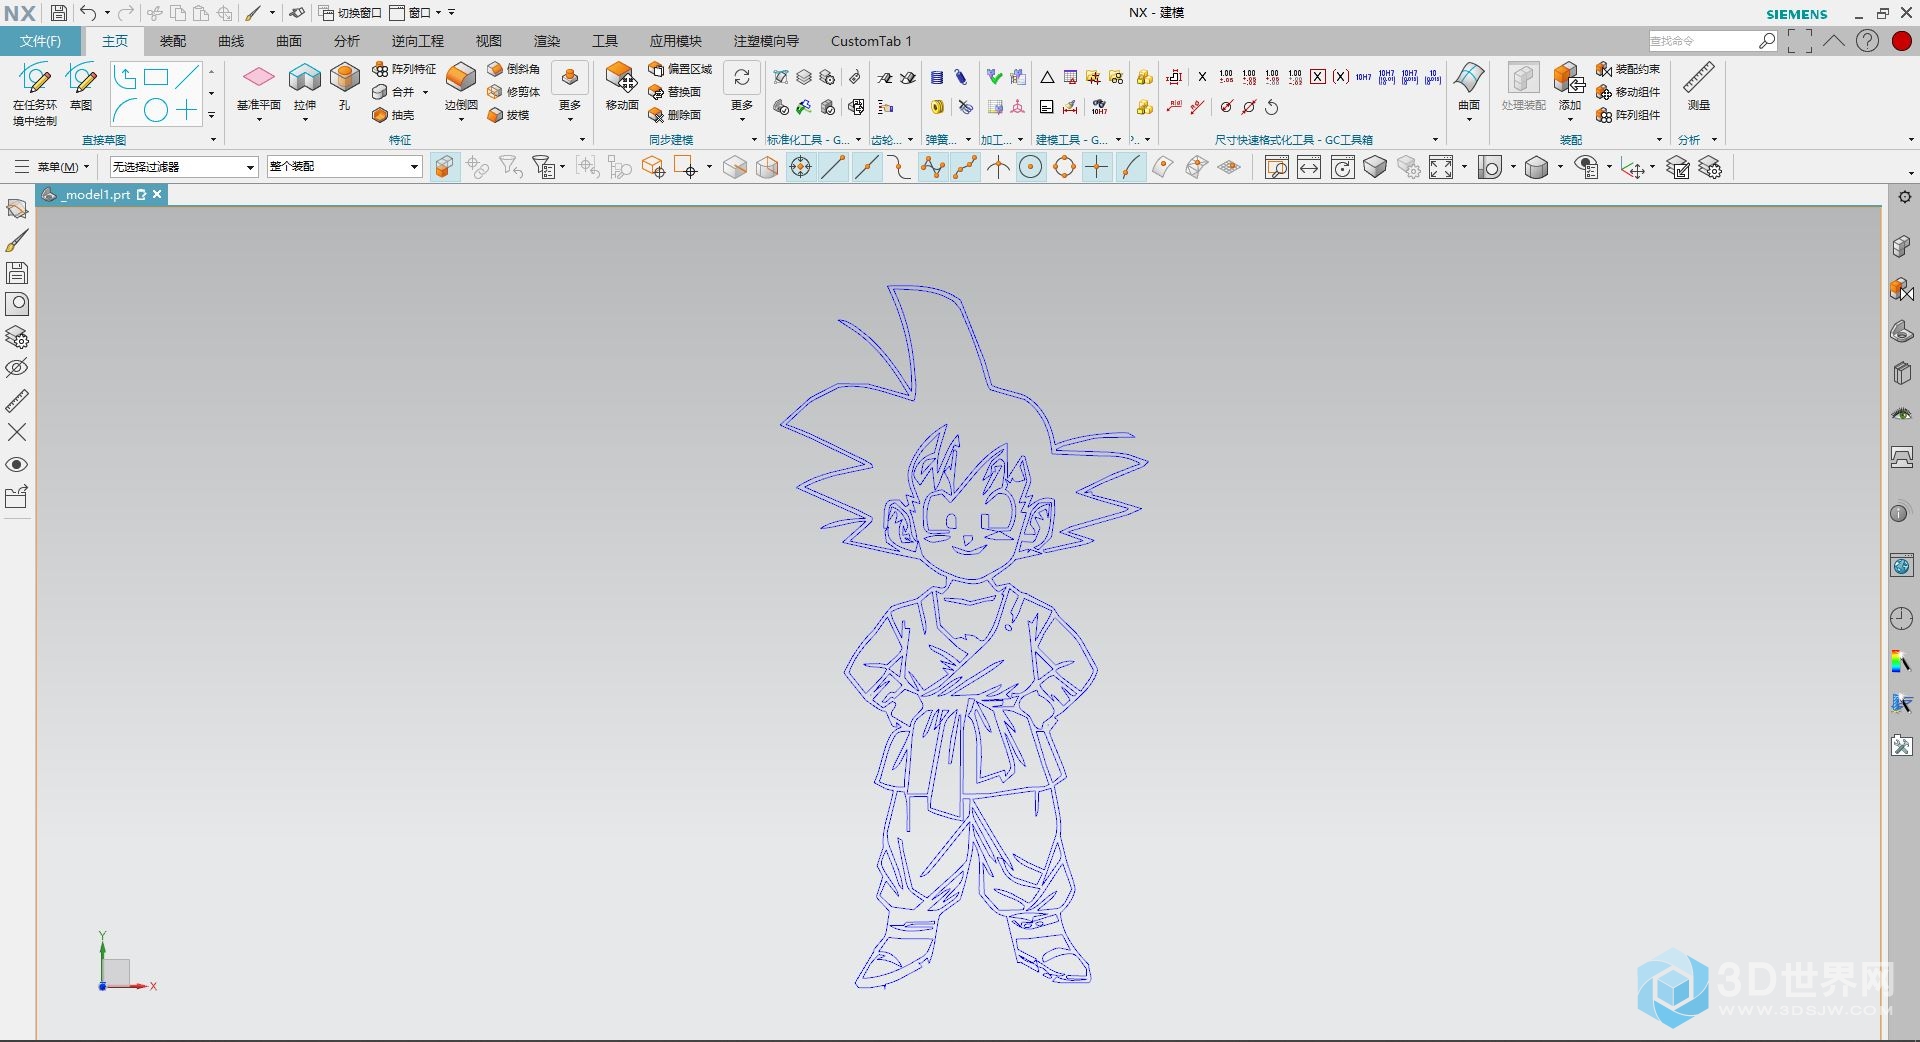Image resolution: width=1920 pixels, height=1042 pixels.
Task: Select the _model1.prt document tab
Action: tap(94, 195)
